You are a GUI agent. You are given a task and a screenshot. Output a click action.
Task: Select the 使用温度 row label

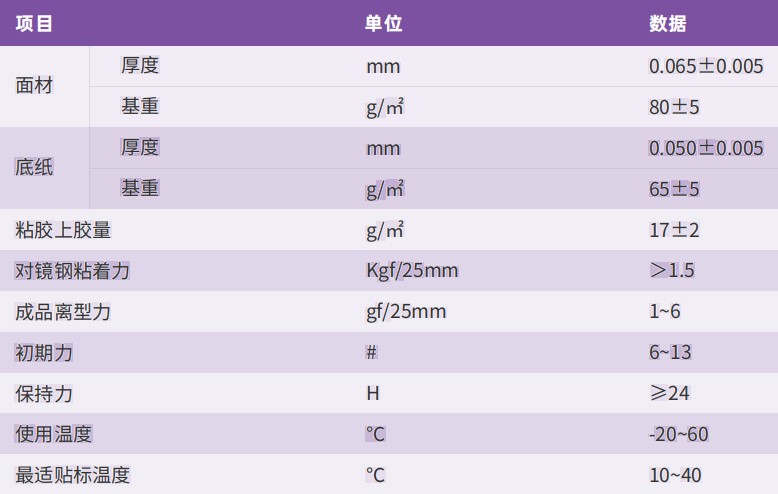coord(54,434)
